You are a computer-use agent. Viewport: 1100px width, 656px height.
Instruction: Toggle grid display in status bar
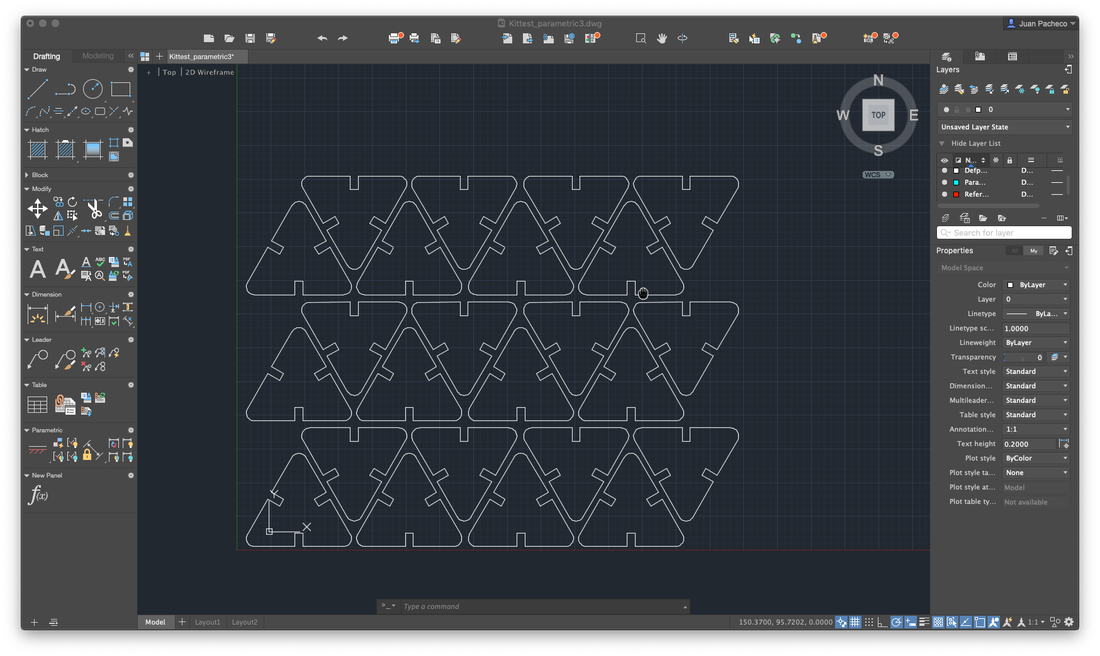[855, 622]
